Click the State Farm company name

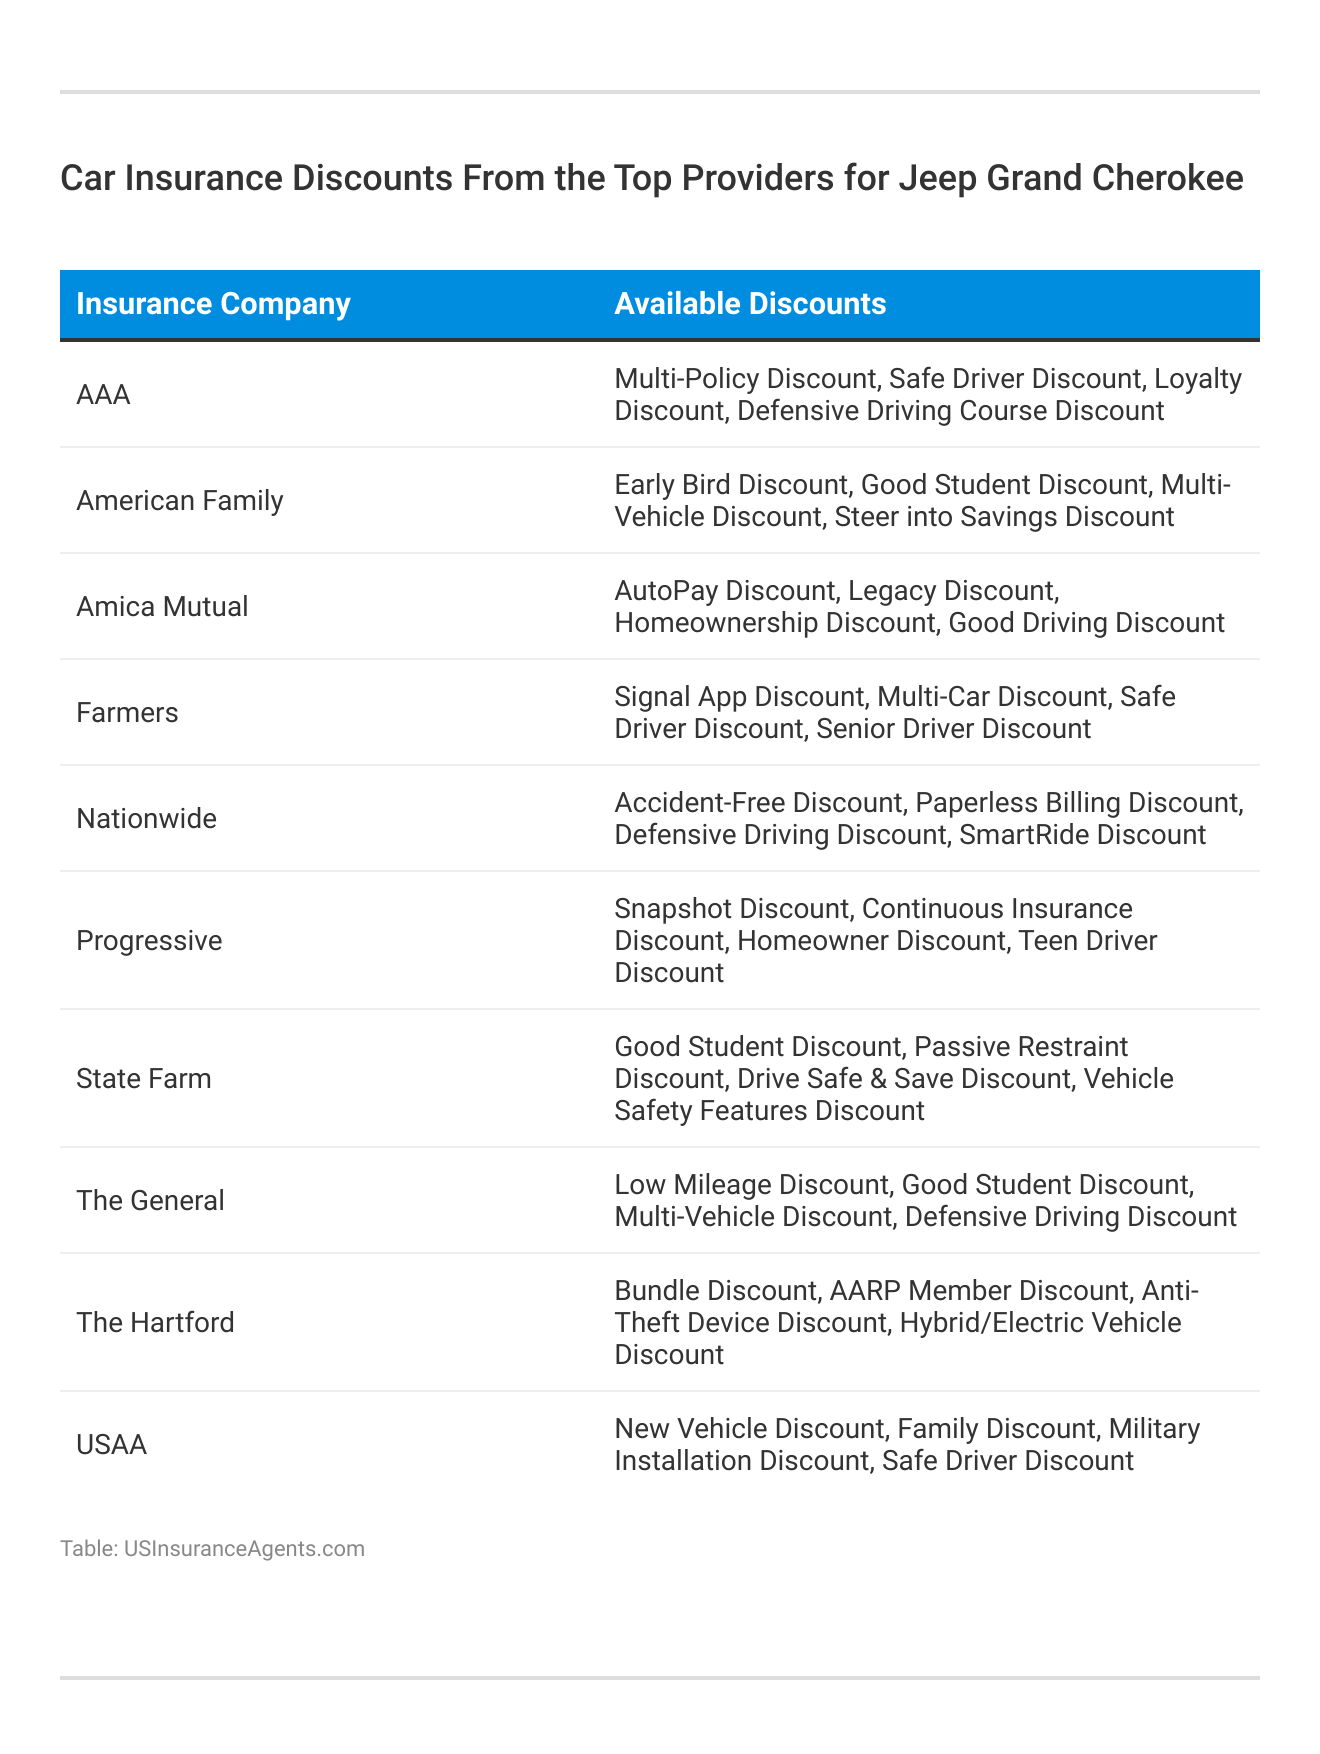pyautogui.click(x=144, y=1078)
